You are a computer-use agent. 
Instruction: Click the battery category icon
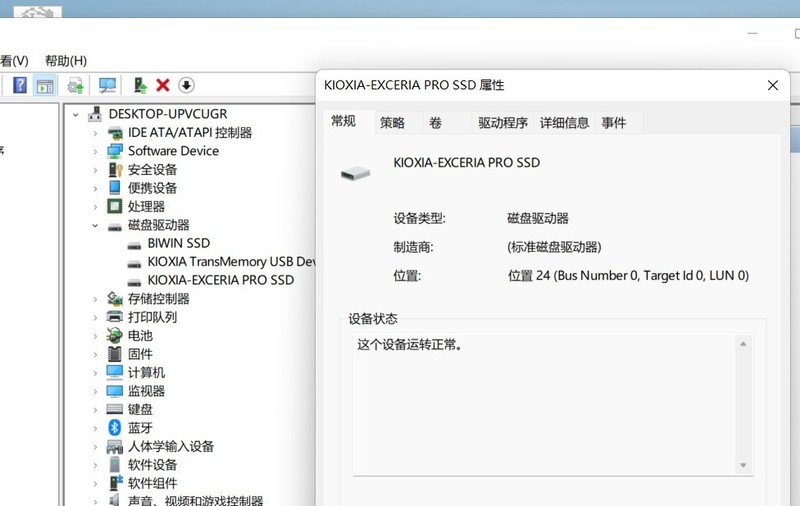pos(115,335)
